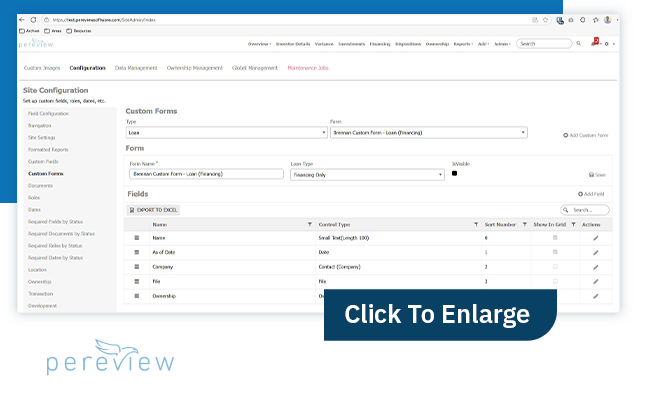647x395 pixels.
Task: Bookmark the page with the star icon
Action: [x=545, y=20]
